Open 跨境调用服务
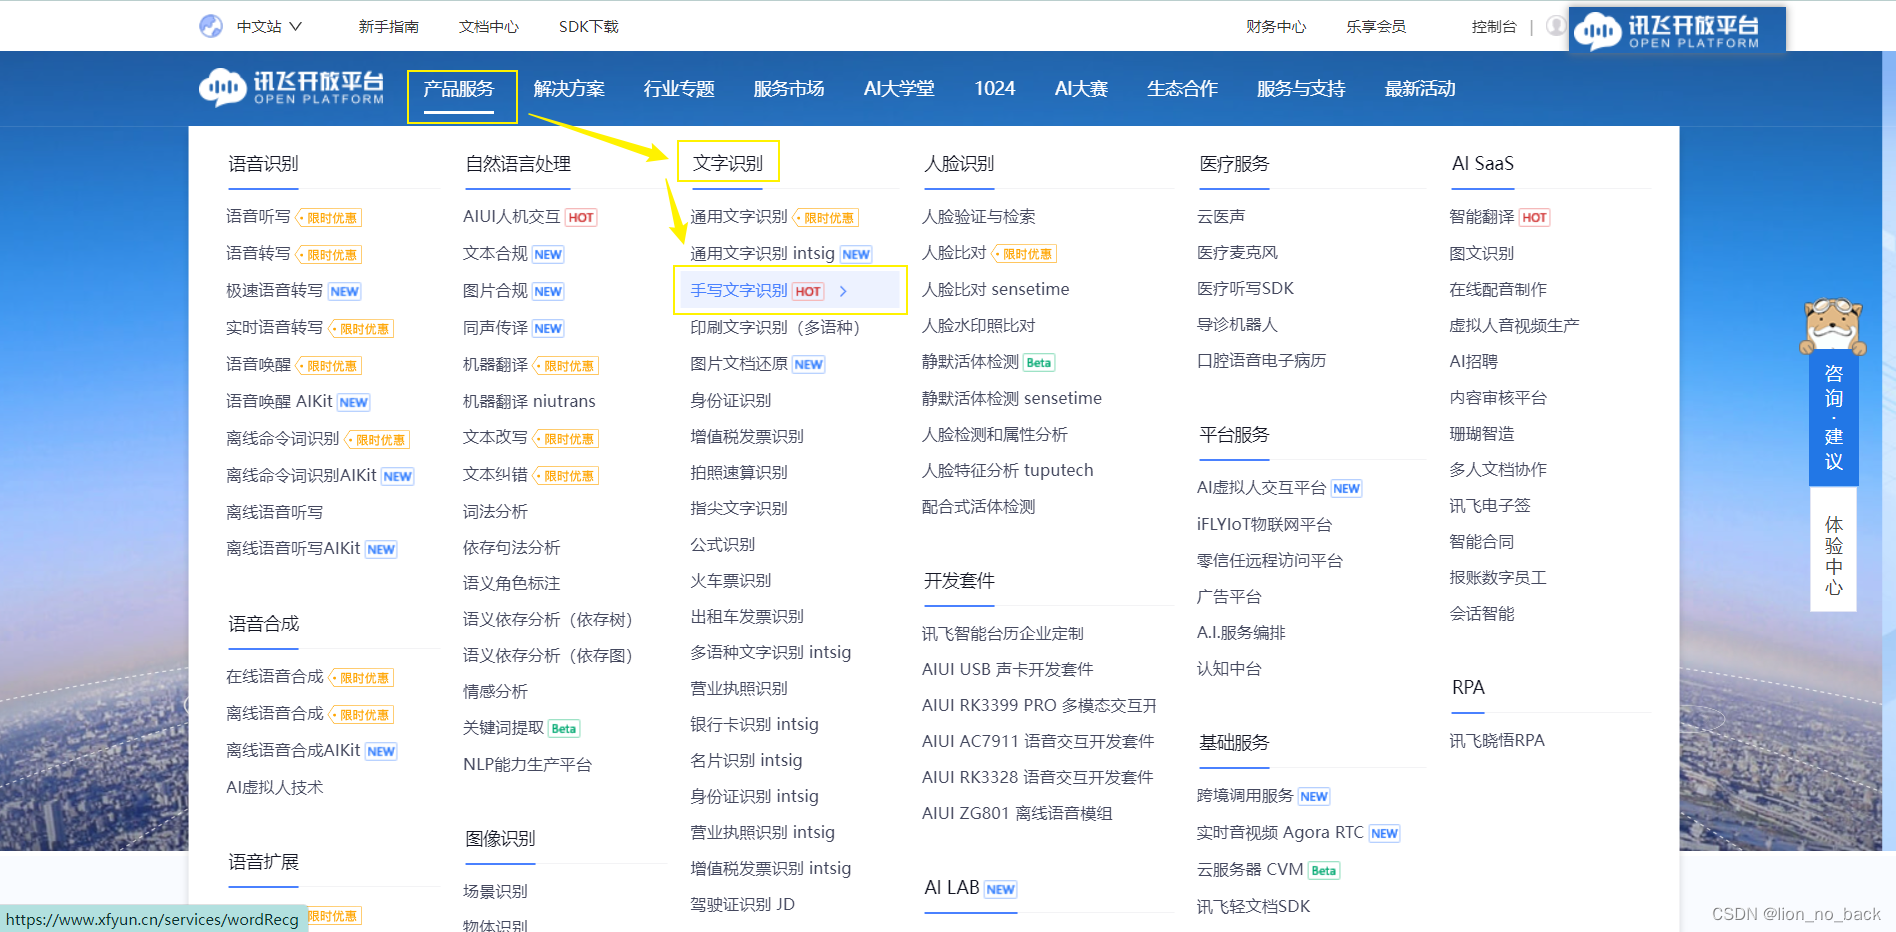 pyautogui.click(x=1245, y=795)
